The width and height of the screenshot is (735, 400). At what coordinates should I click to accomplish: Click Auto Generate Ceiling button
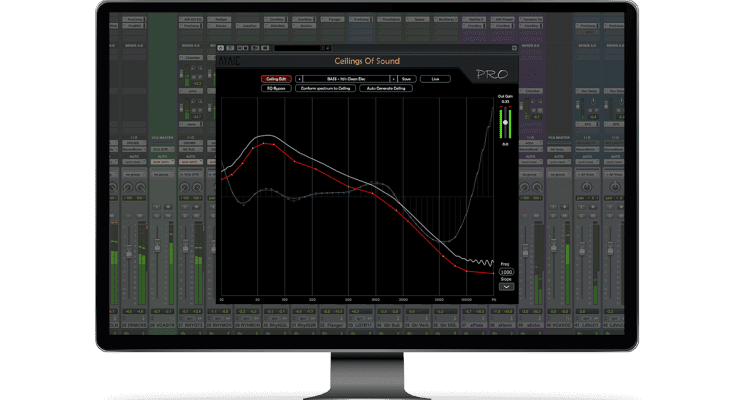click(x=384, y=88)
